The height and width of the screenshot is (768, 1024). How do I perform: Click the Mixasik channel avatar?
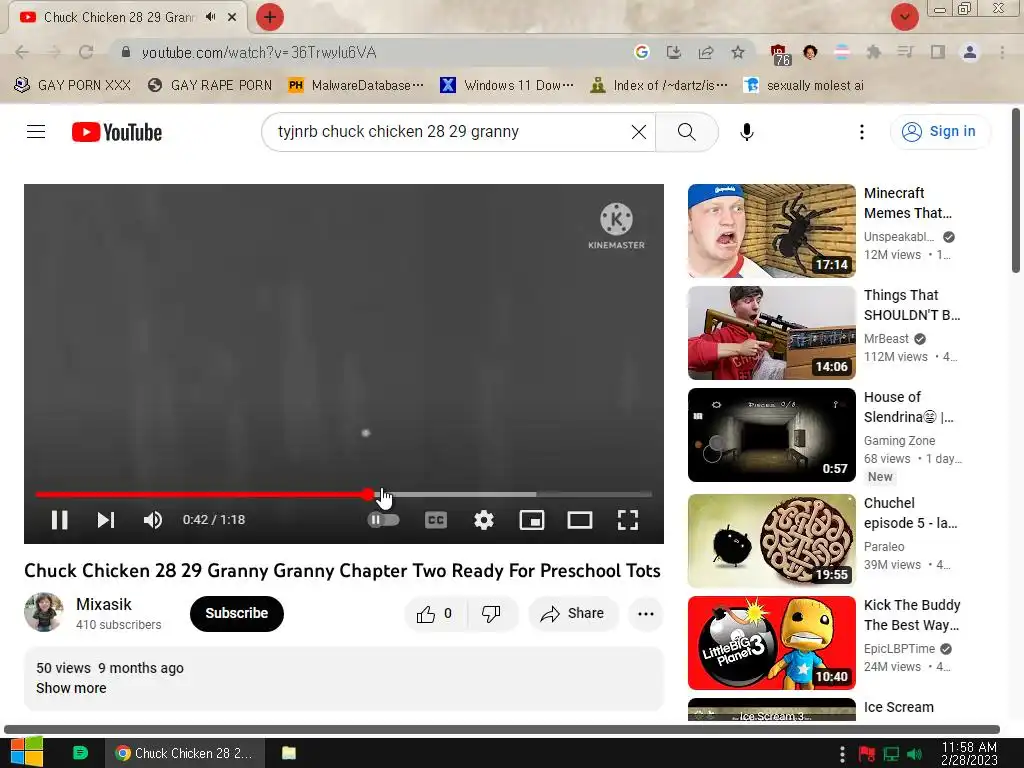pyautogui.click(x=44, y=612)
